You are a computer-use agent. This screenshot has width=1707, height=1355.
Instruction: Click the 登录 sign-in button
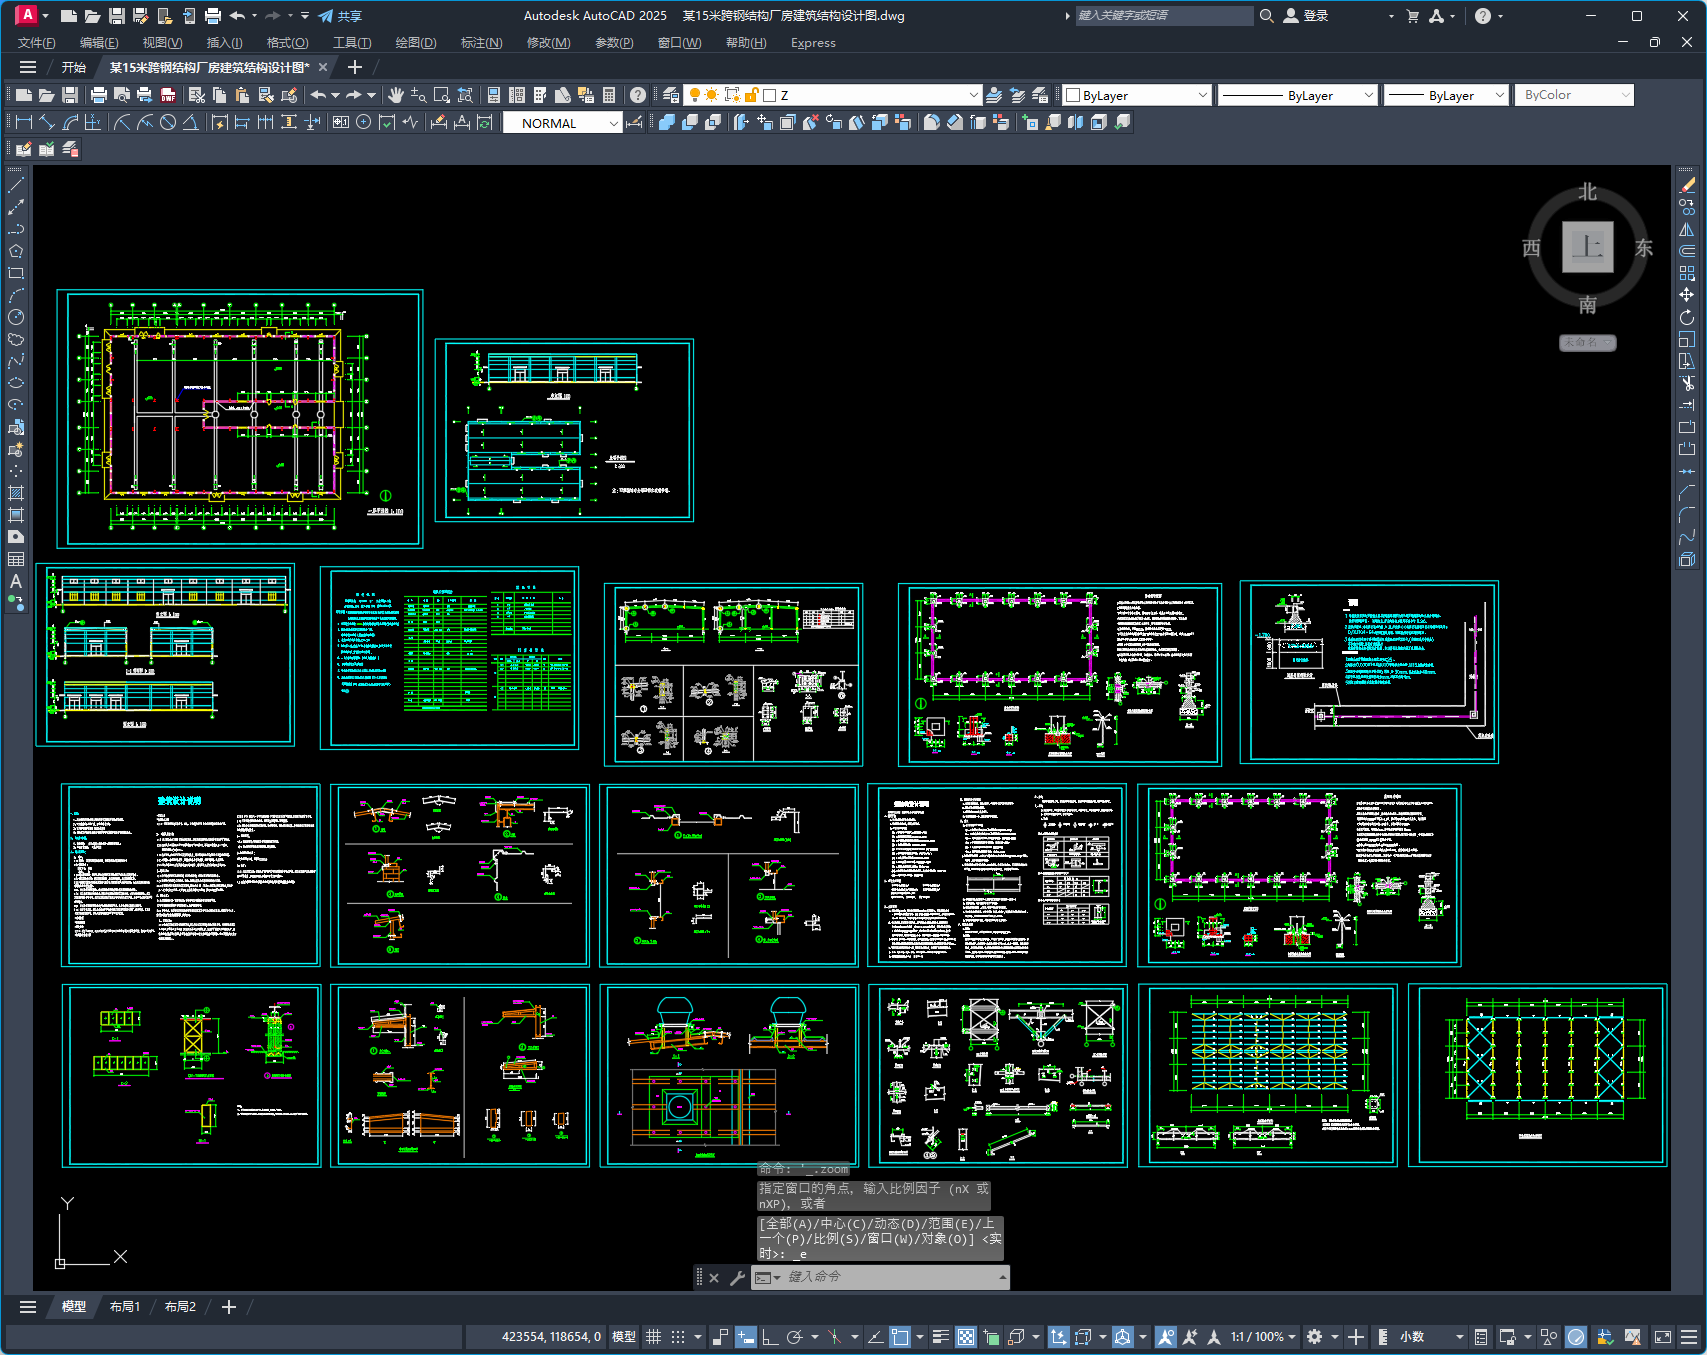point(1306,16)
